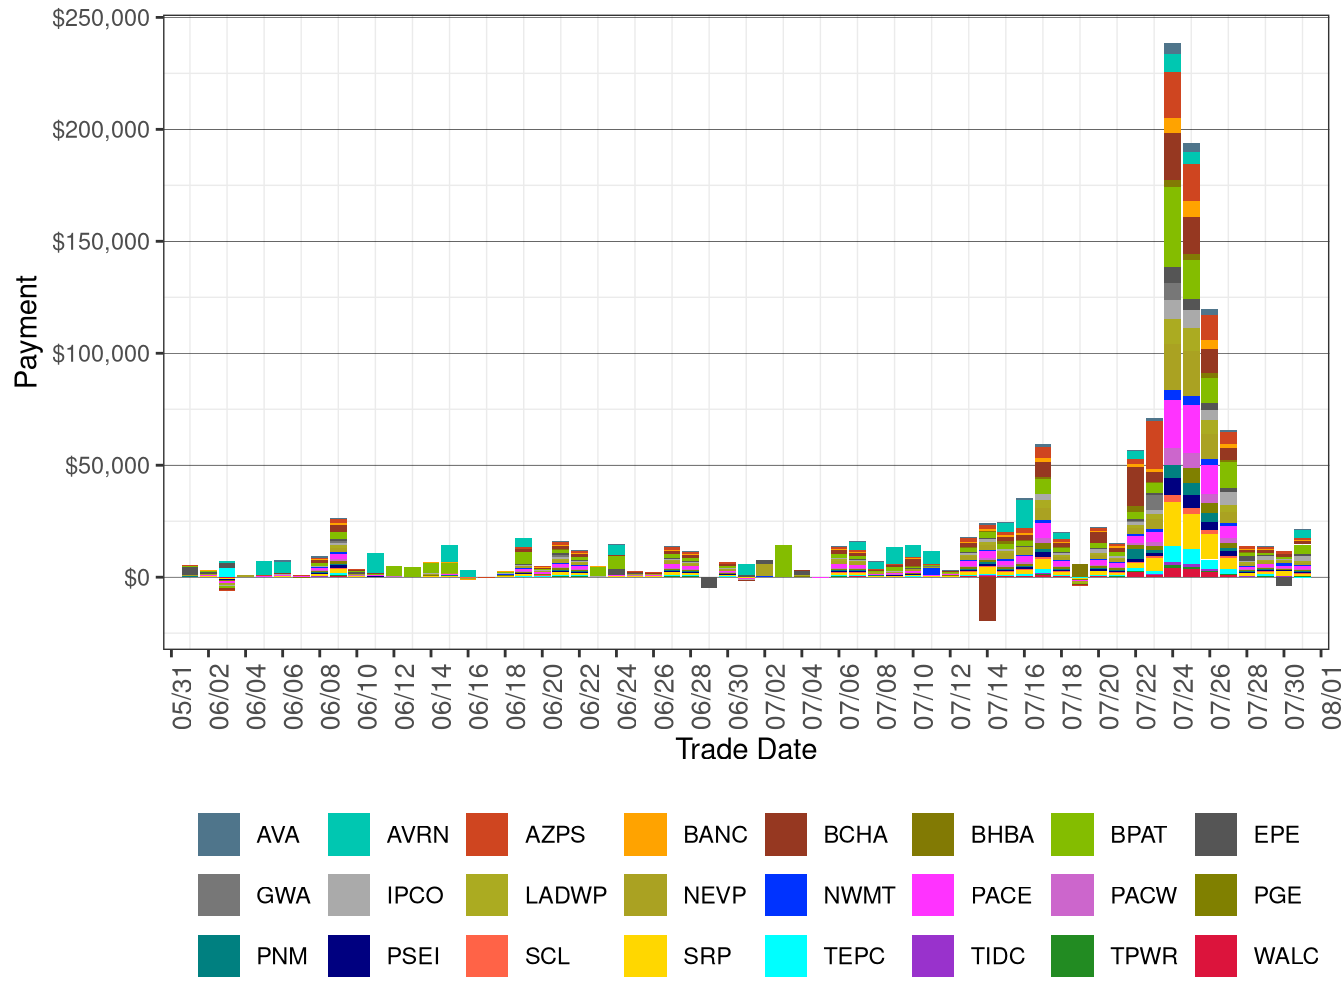Click the Payment y-axis title
The width and height of the screenshot is (1344, 1008).
(x=26, y=332)
